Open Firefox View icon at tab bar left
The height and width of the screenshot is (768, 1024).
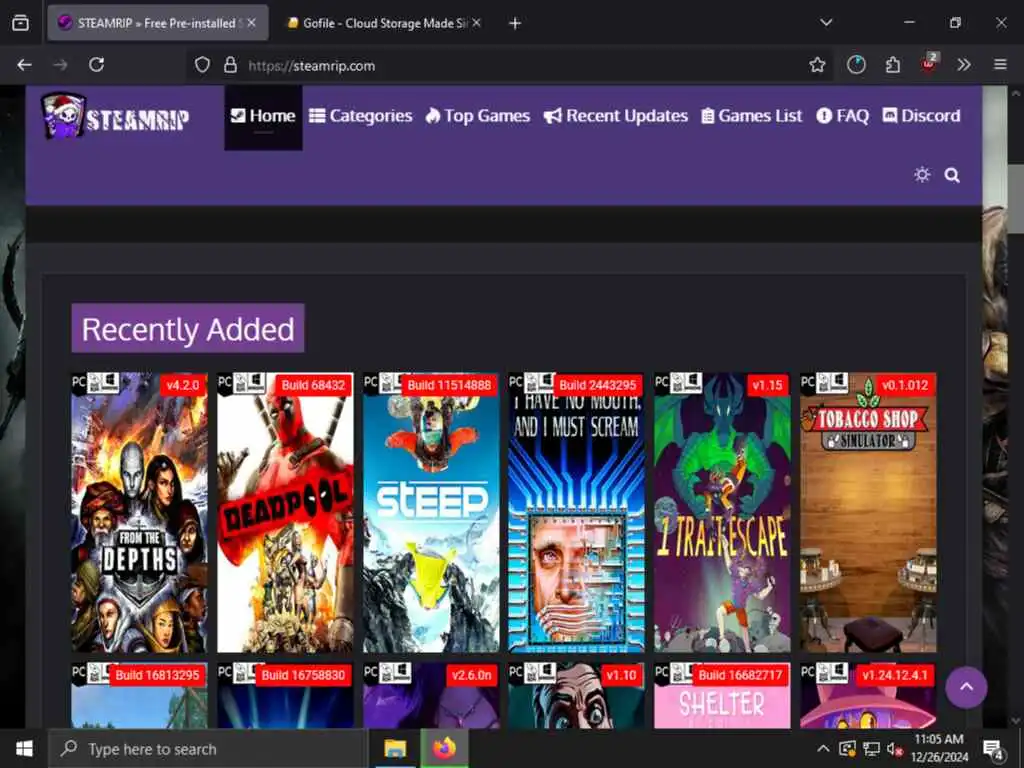20,23
